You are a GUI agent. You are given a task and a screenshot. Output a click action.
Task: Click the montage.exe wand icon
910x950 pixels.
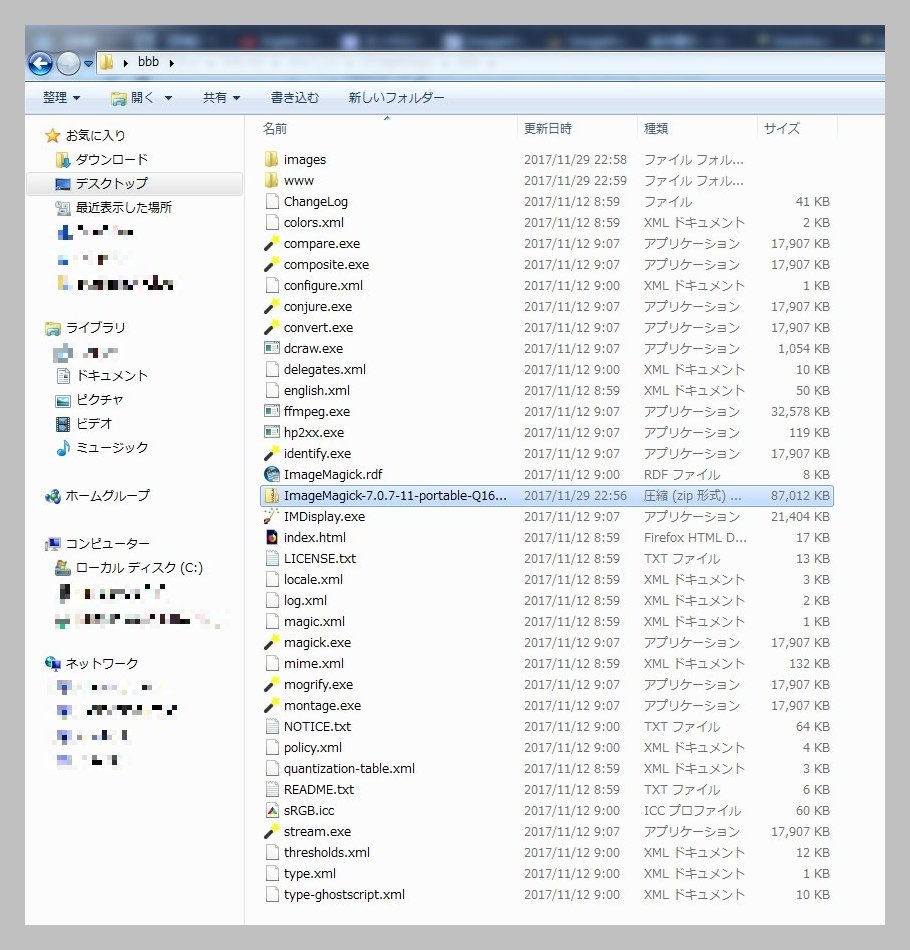coord(271,706)
